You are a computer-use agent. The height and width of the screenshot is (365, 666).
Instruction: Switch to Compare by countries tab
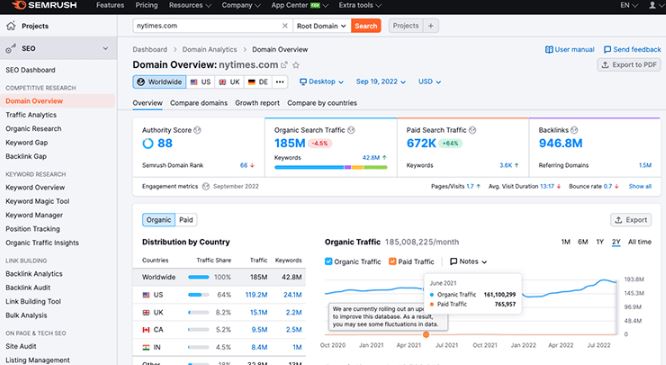[322, 103]
